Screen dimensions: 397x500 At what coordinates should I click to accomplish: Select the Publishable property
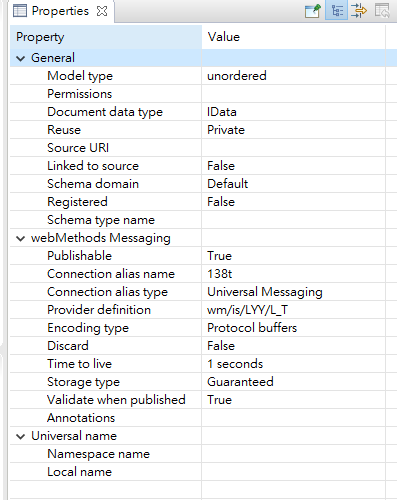(x=80, y=256)
